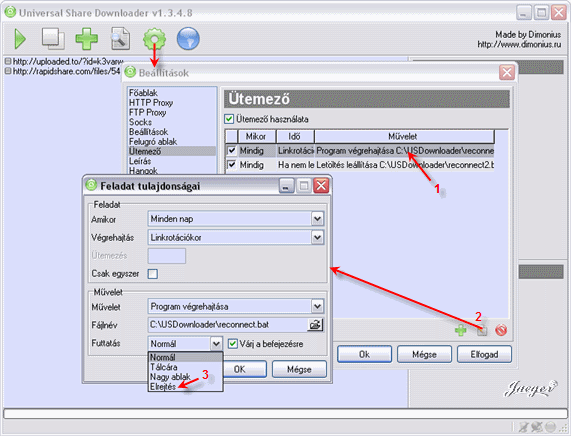Open Socks settings category

[140, 122]
